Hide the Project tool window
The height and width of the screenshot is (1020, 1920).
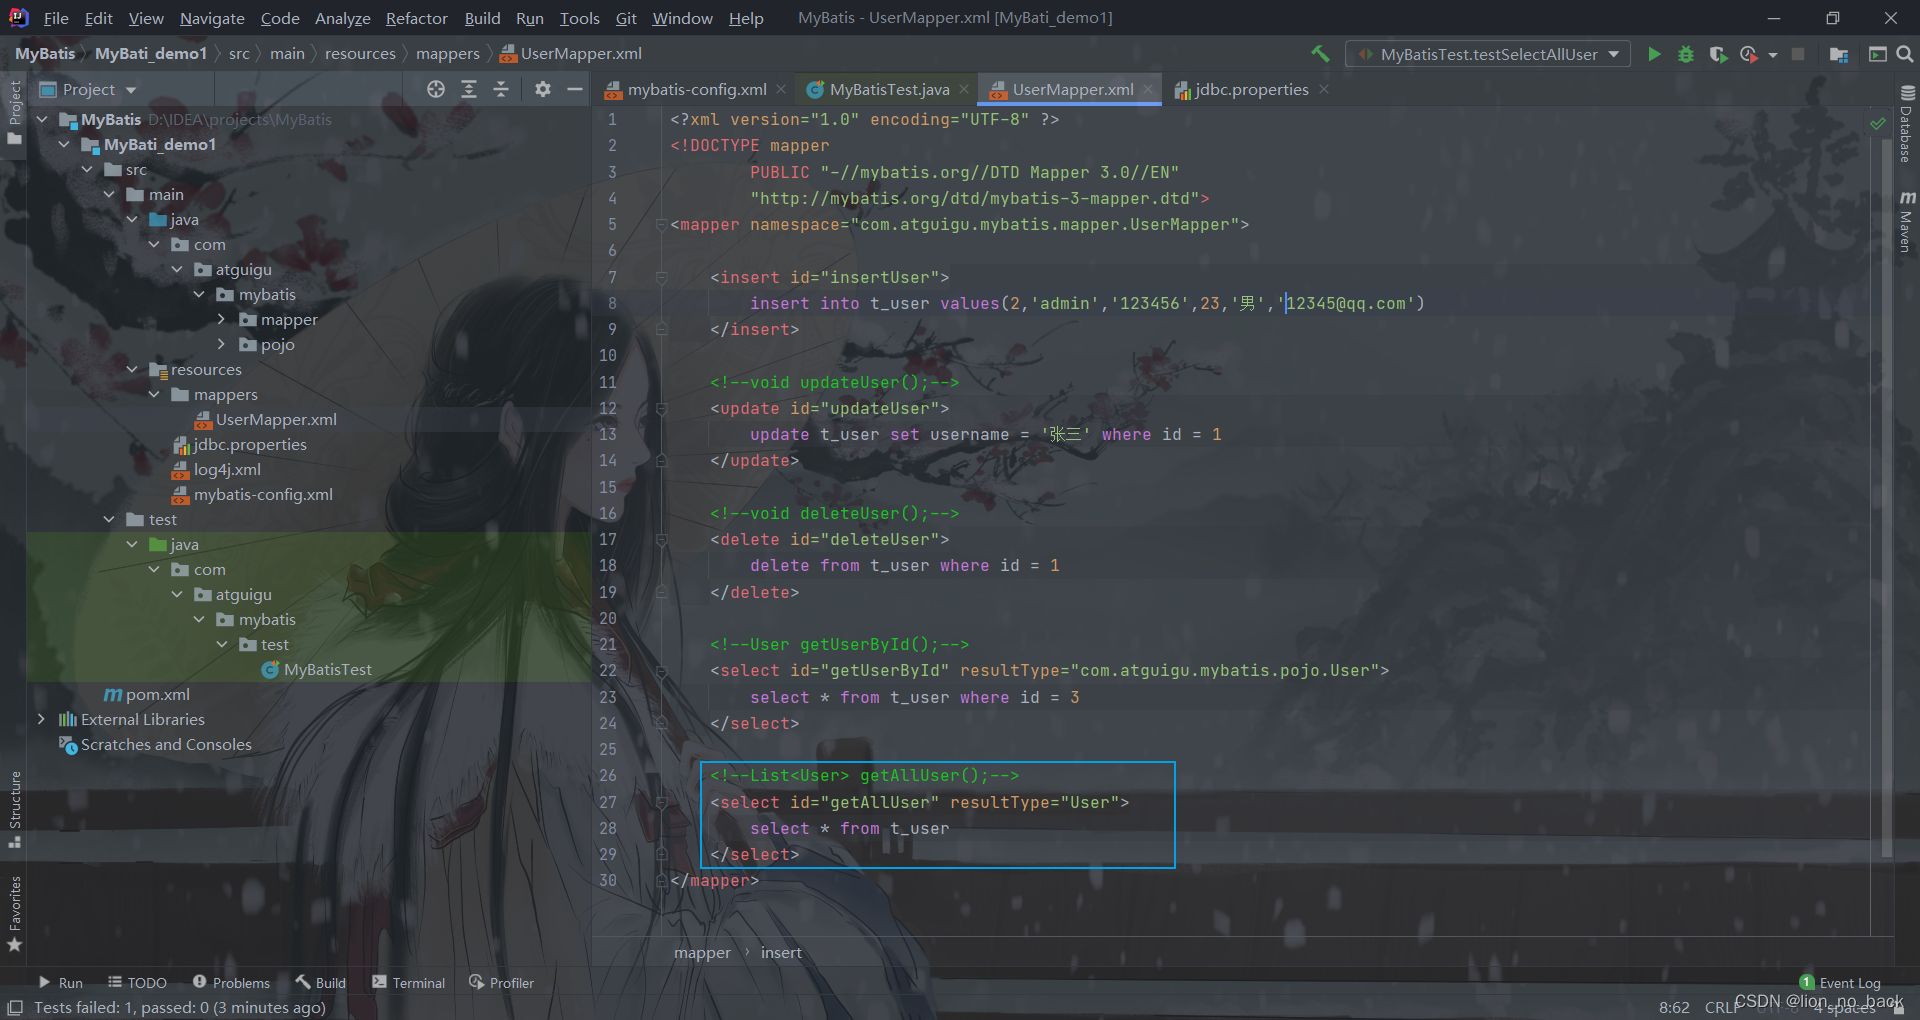click(575, 89)
